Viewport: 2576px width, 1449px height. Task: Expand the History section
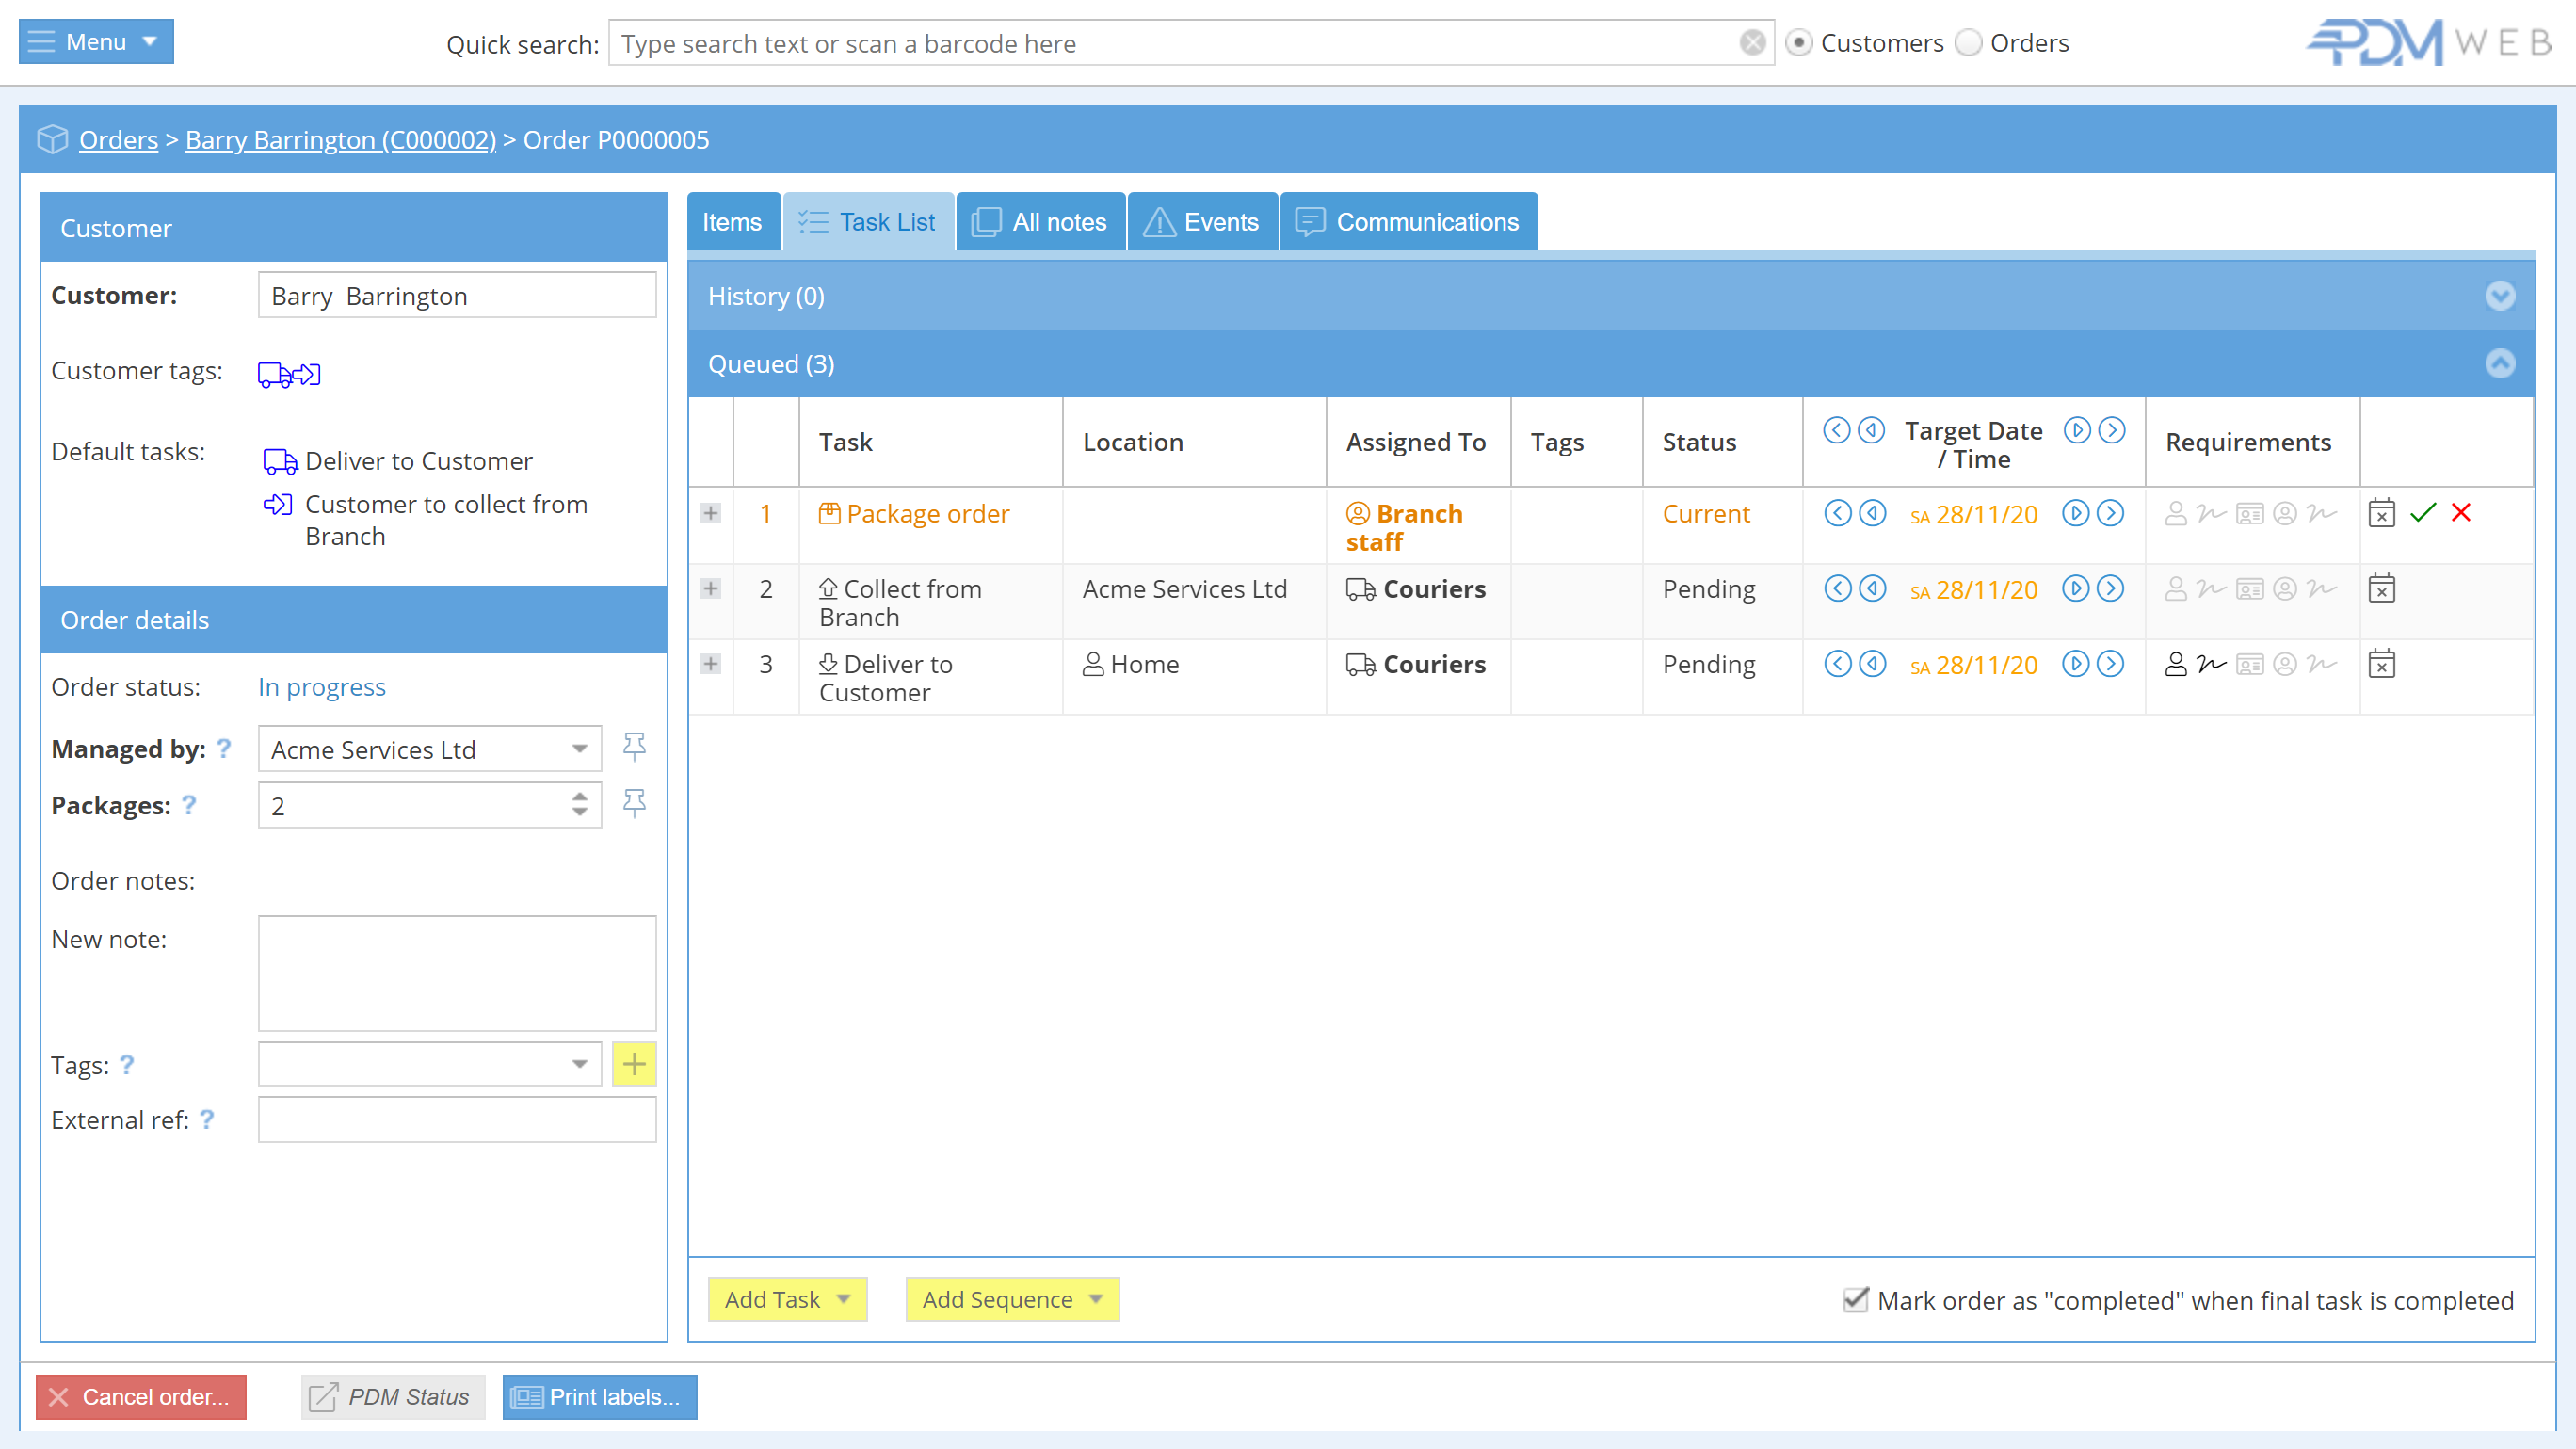(x=2499, y=296)
